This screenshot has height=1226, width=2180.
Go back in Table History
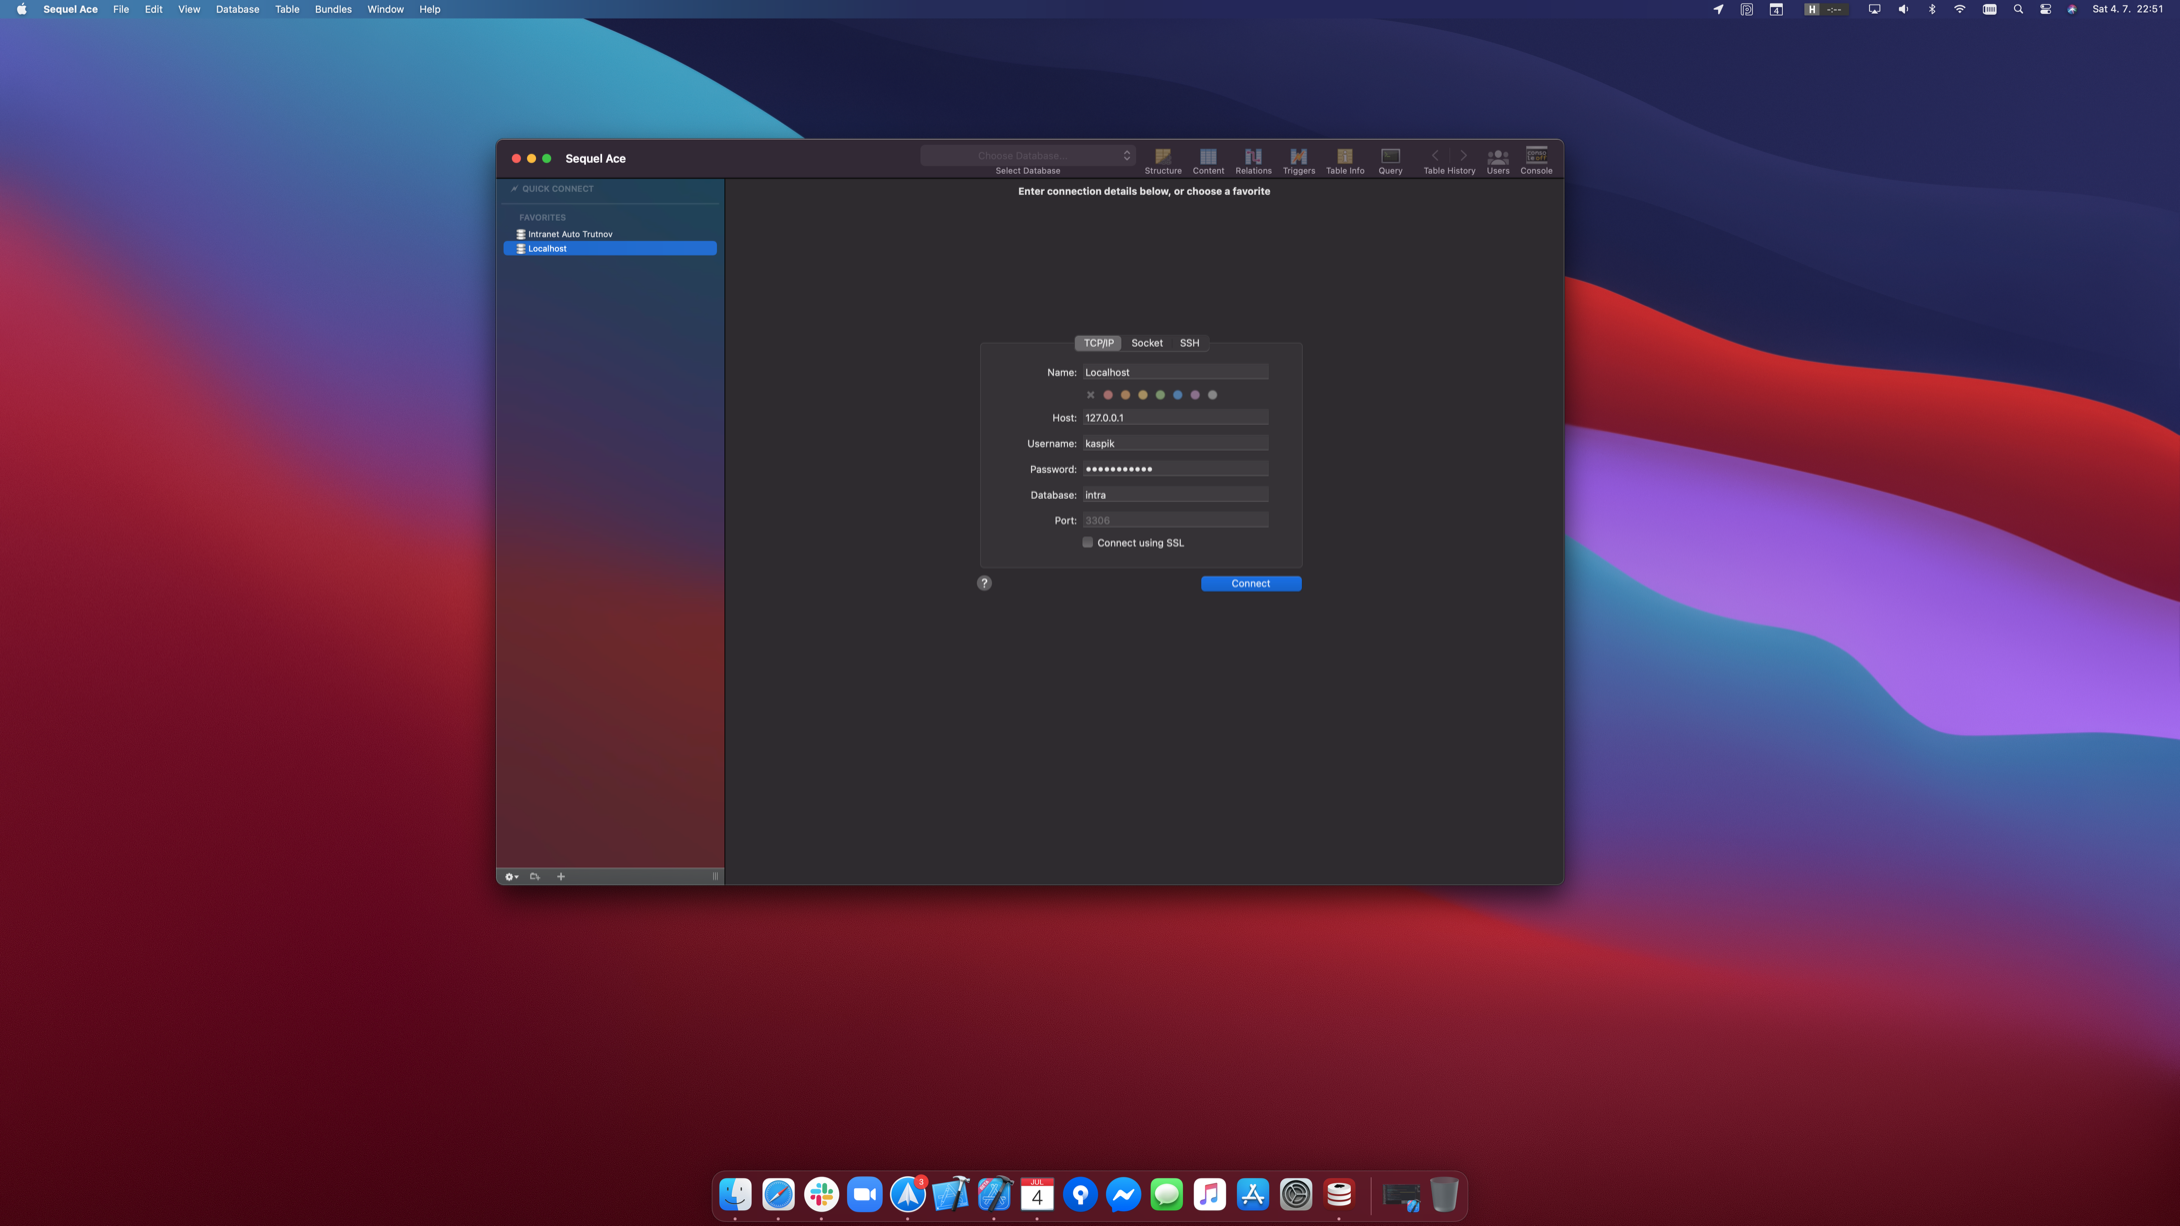(1435, 155)
